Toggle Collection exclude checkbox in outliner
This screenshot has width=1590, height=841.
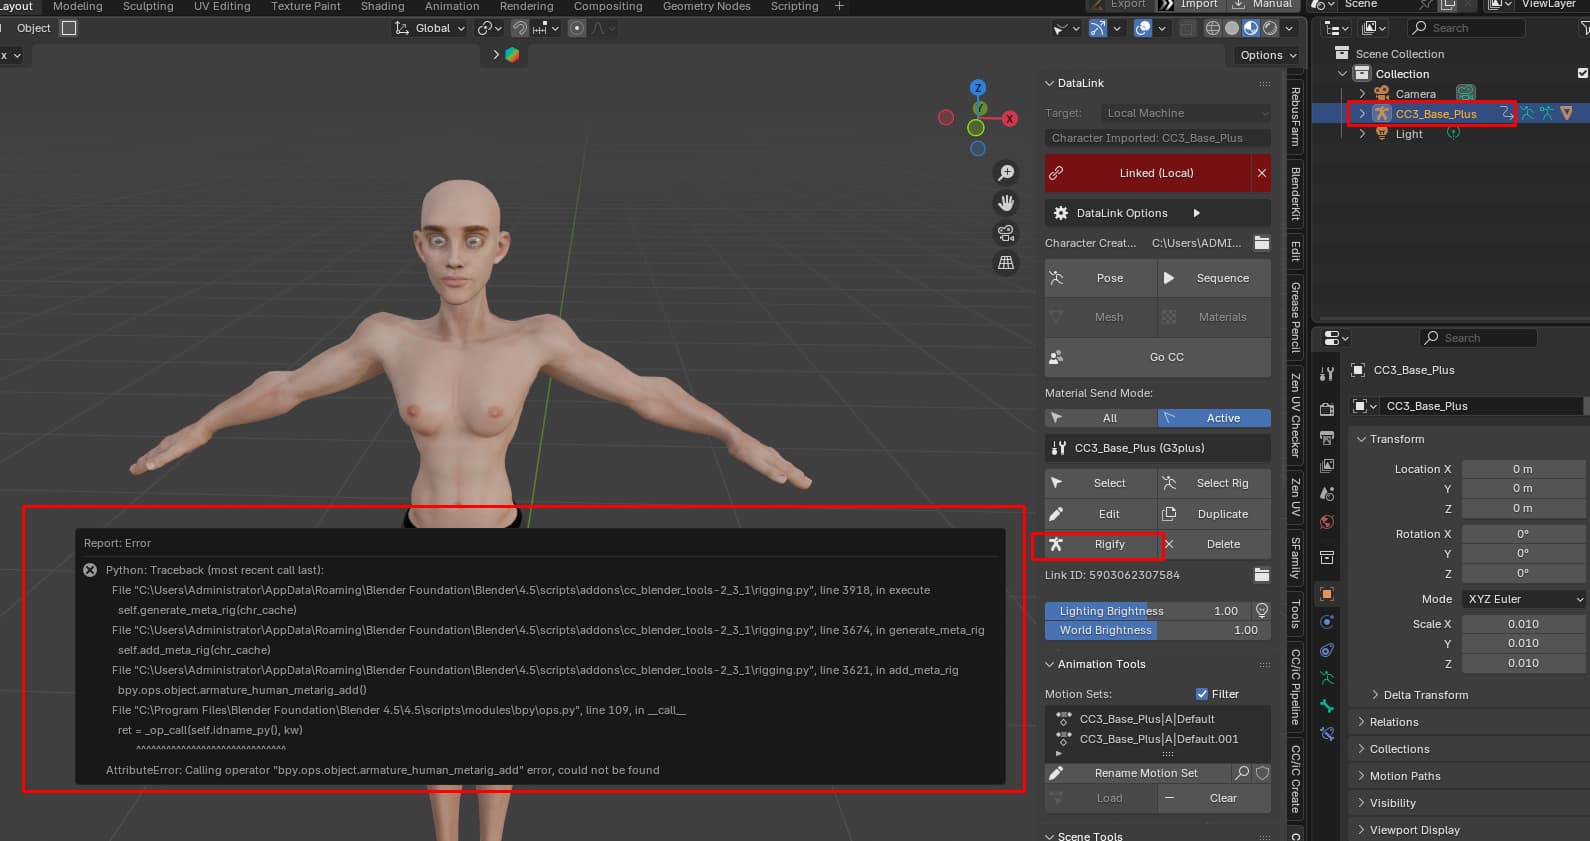(1582, 73)
